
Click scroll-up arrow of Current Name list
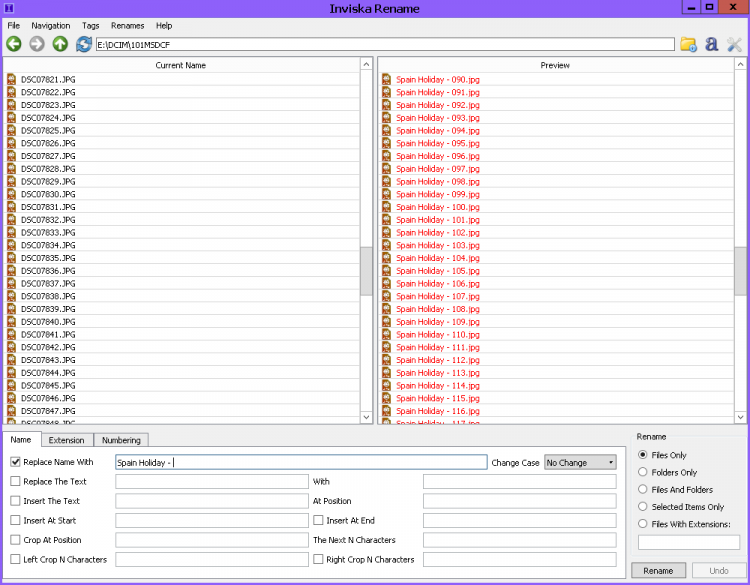[x=366, y=64]
